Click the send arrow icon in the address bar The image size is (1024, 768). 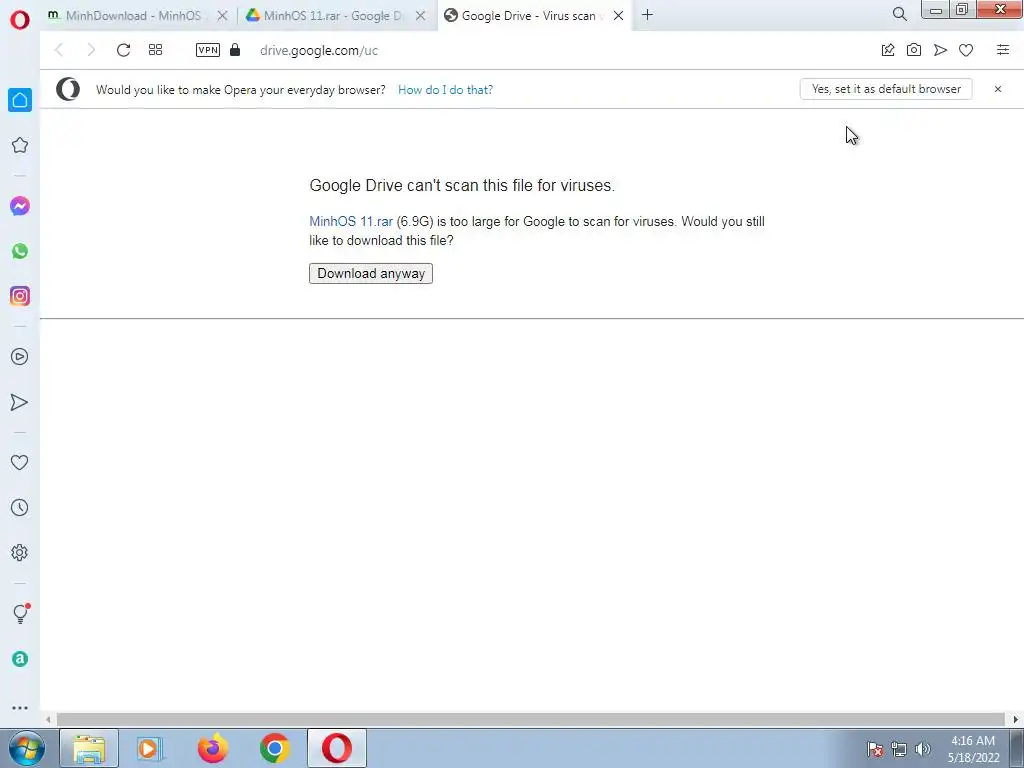[940, 50]
